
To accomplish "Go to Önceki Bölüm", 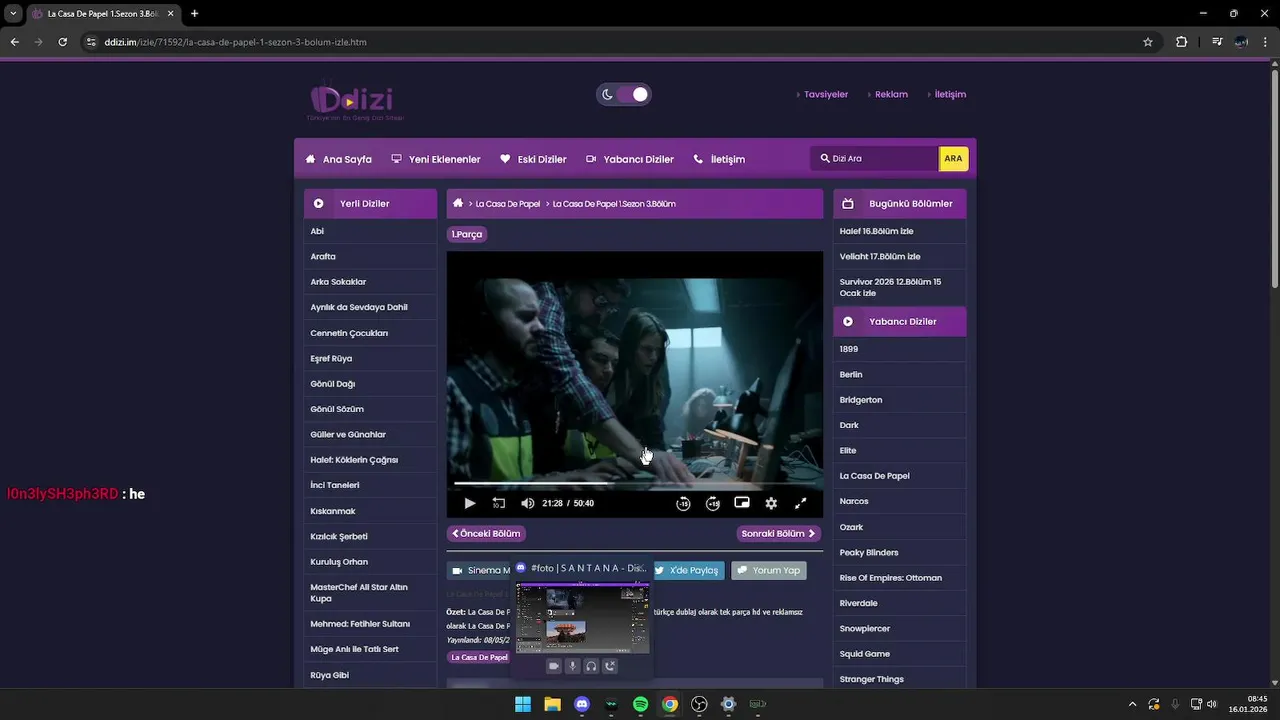I will (x=486, y=534).
